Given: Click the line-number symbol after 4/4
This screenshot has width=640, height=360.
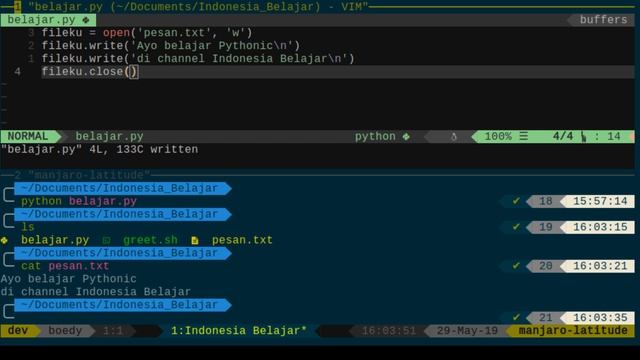Looking at the screenshot, I should coord(584,137).
